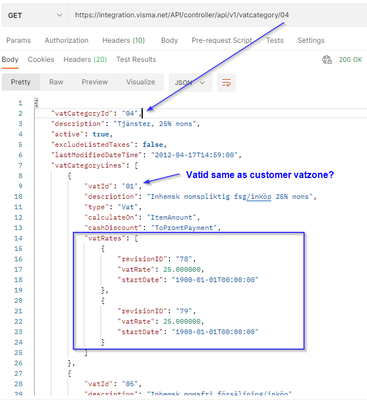Switch to Raw view
This screenshot has height=400, width=367.
coord(56,82)
